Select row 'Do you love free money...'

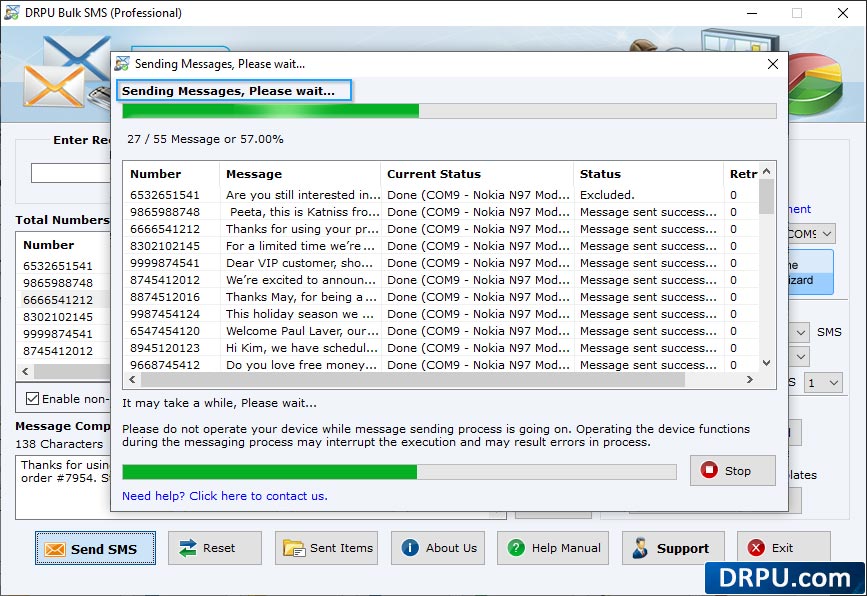[442, 365]
